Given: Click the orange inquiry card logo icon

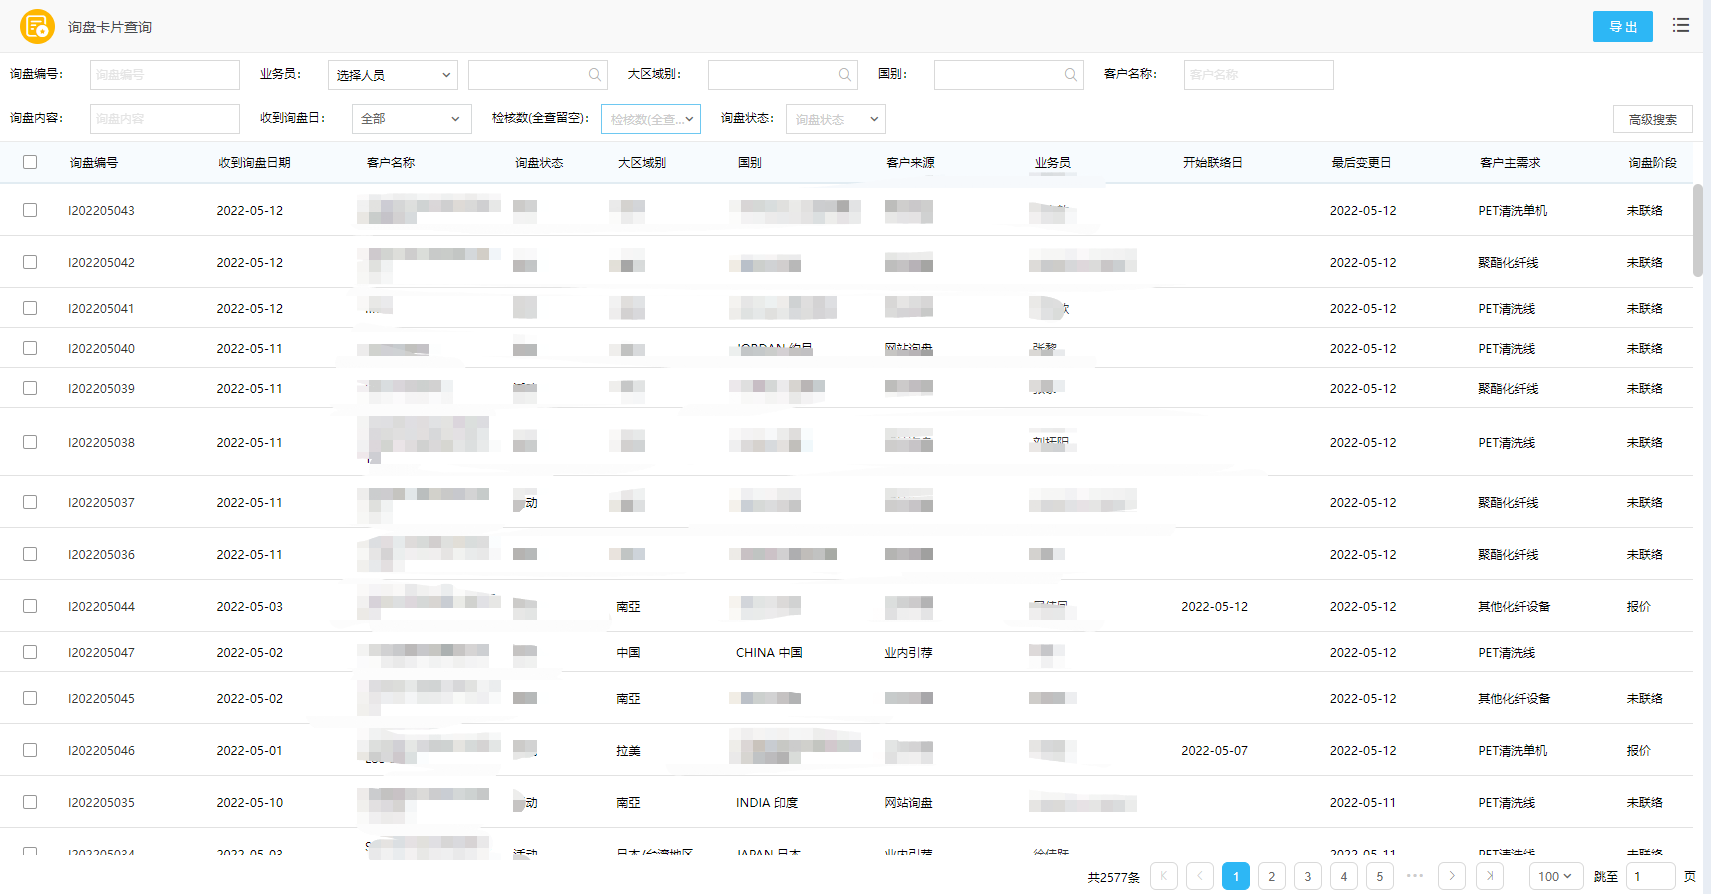Looking at the screenshot, I should click(x=37, y=26).
